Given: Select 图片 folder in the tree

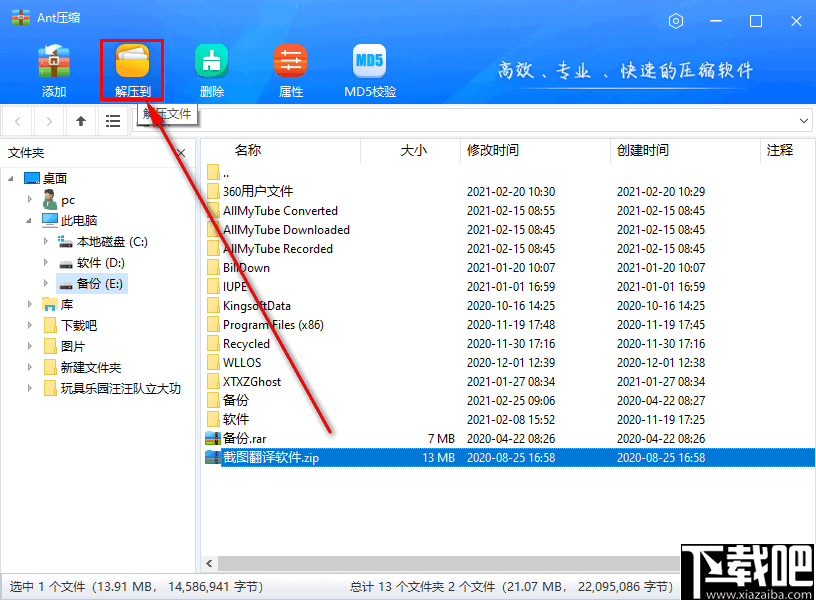Looking at the screenshot, I should point(65,347).
